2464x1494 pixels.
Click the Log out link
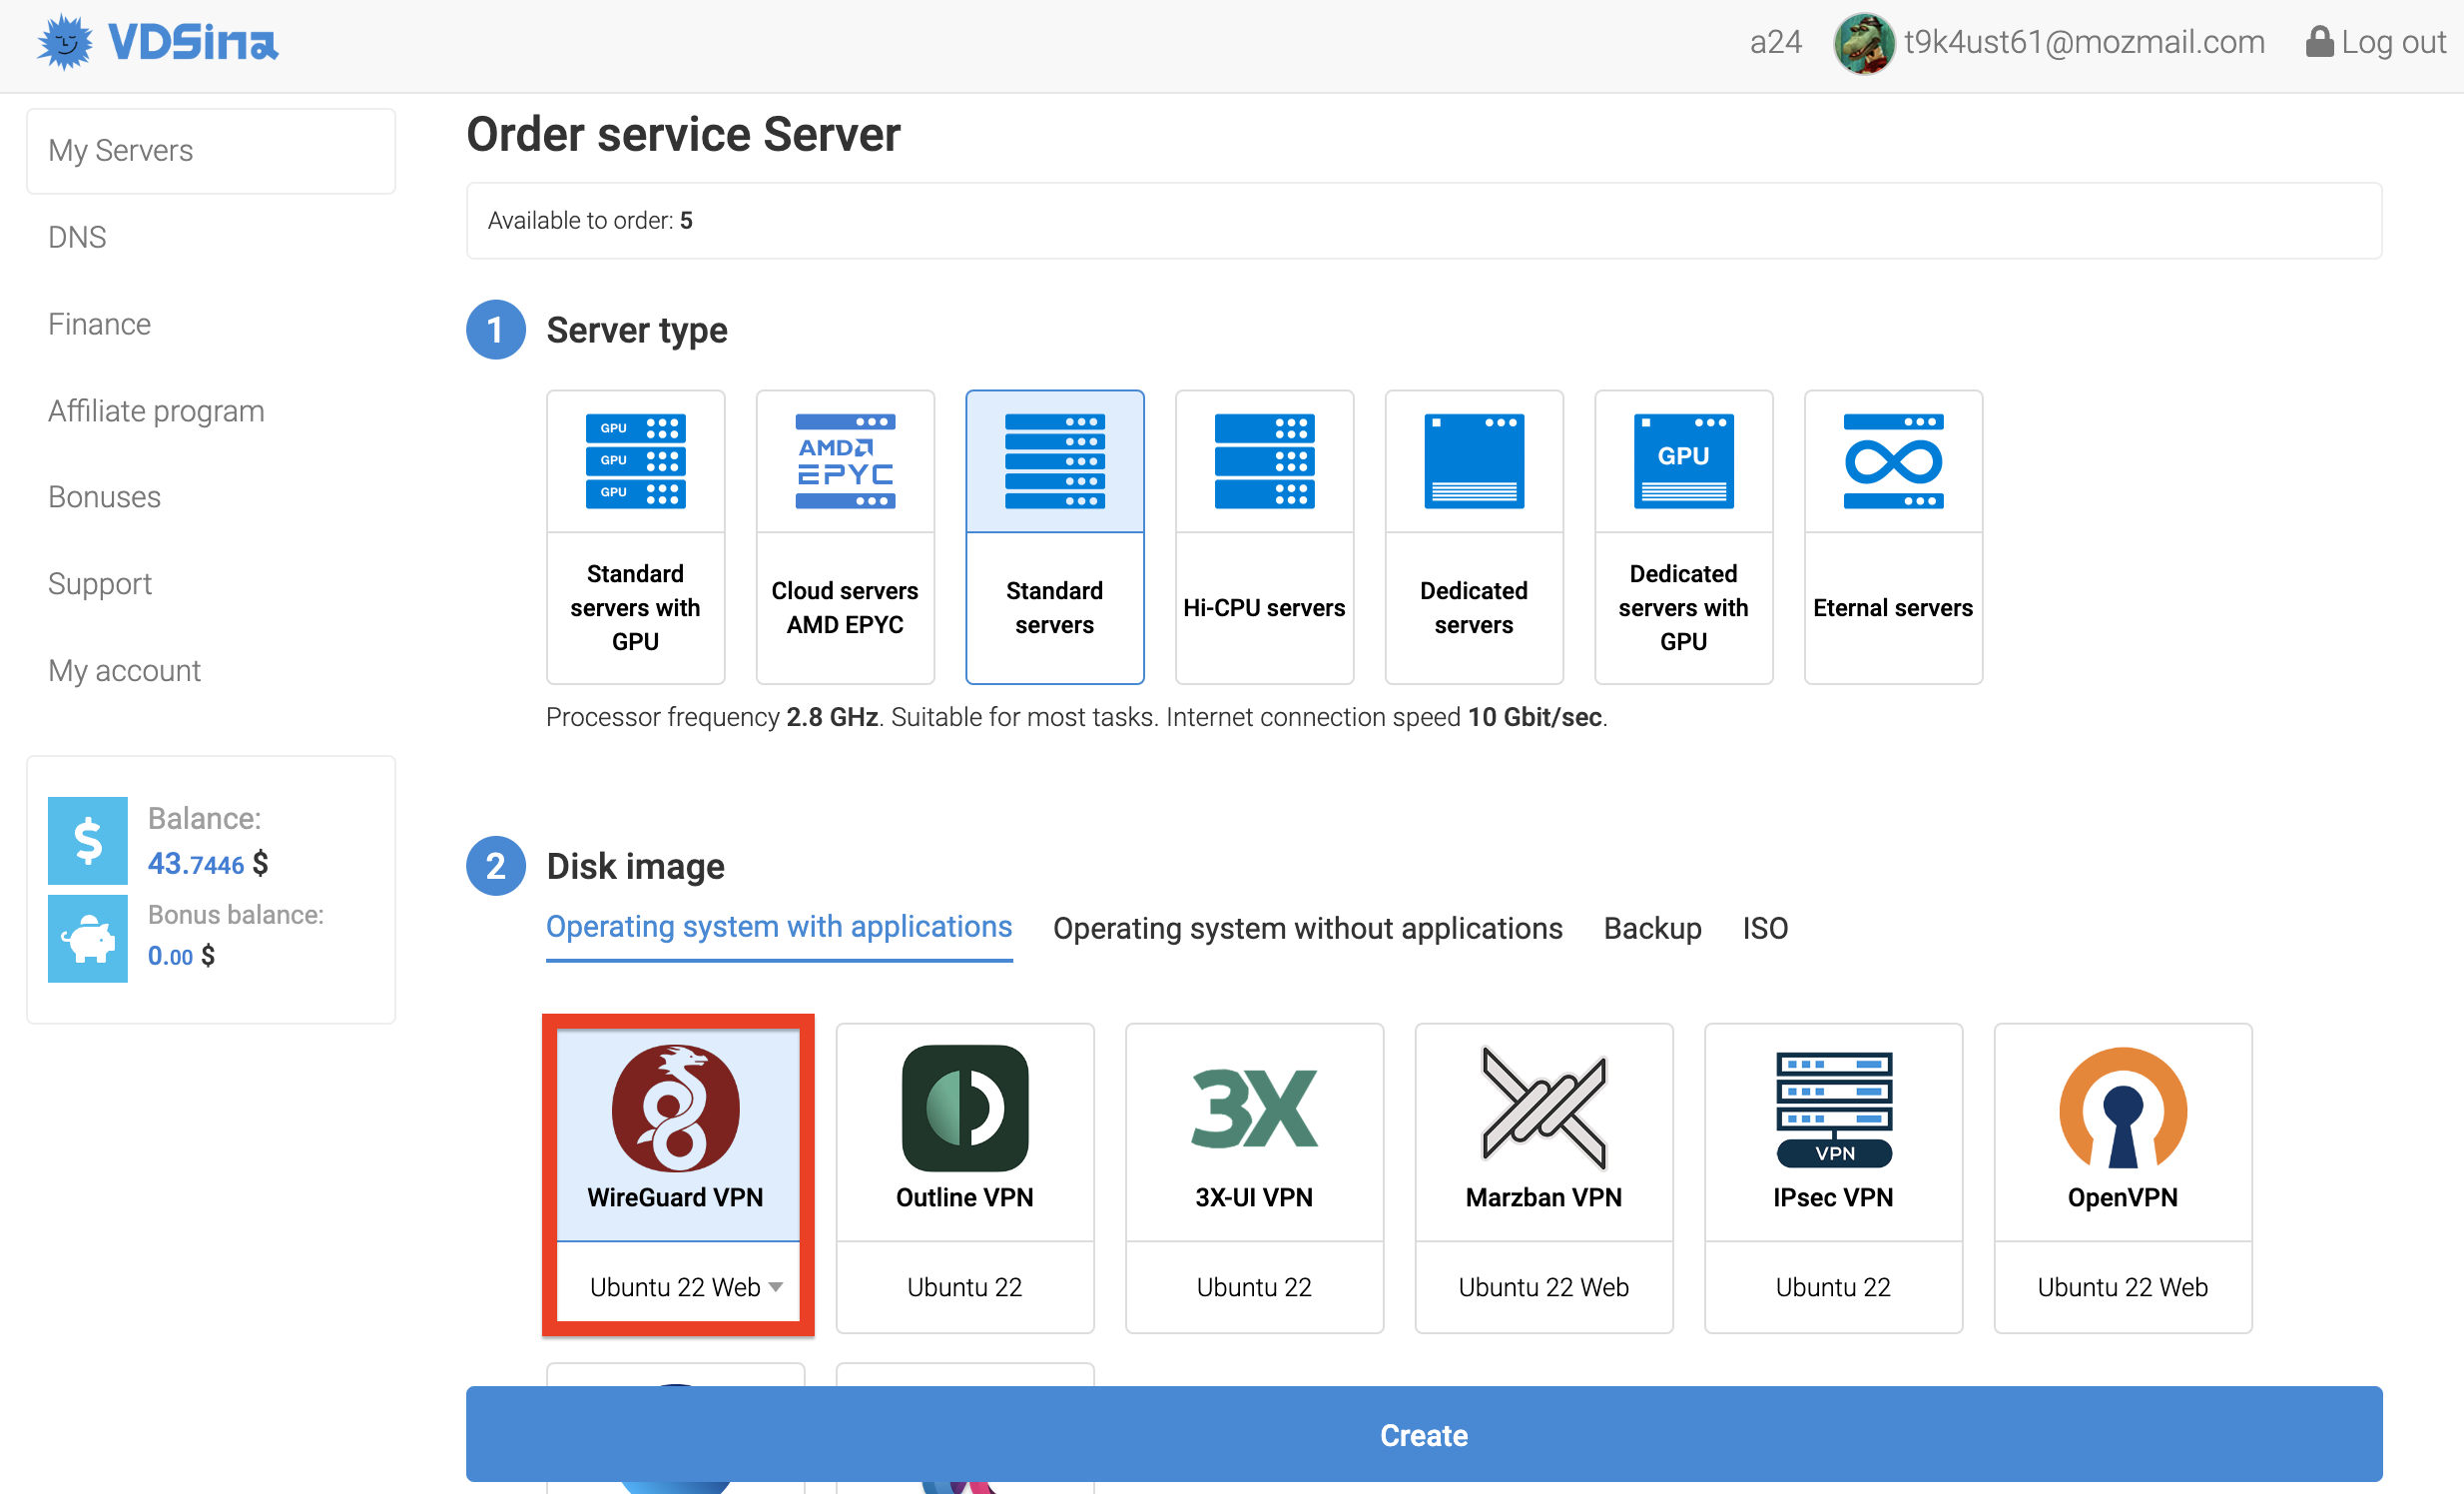2376,42
